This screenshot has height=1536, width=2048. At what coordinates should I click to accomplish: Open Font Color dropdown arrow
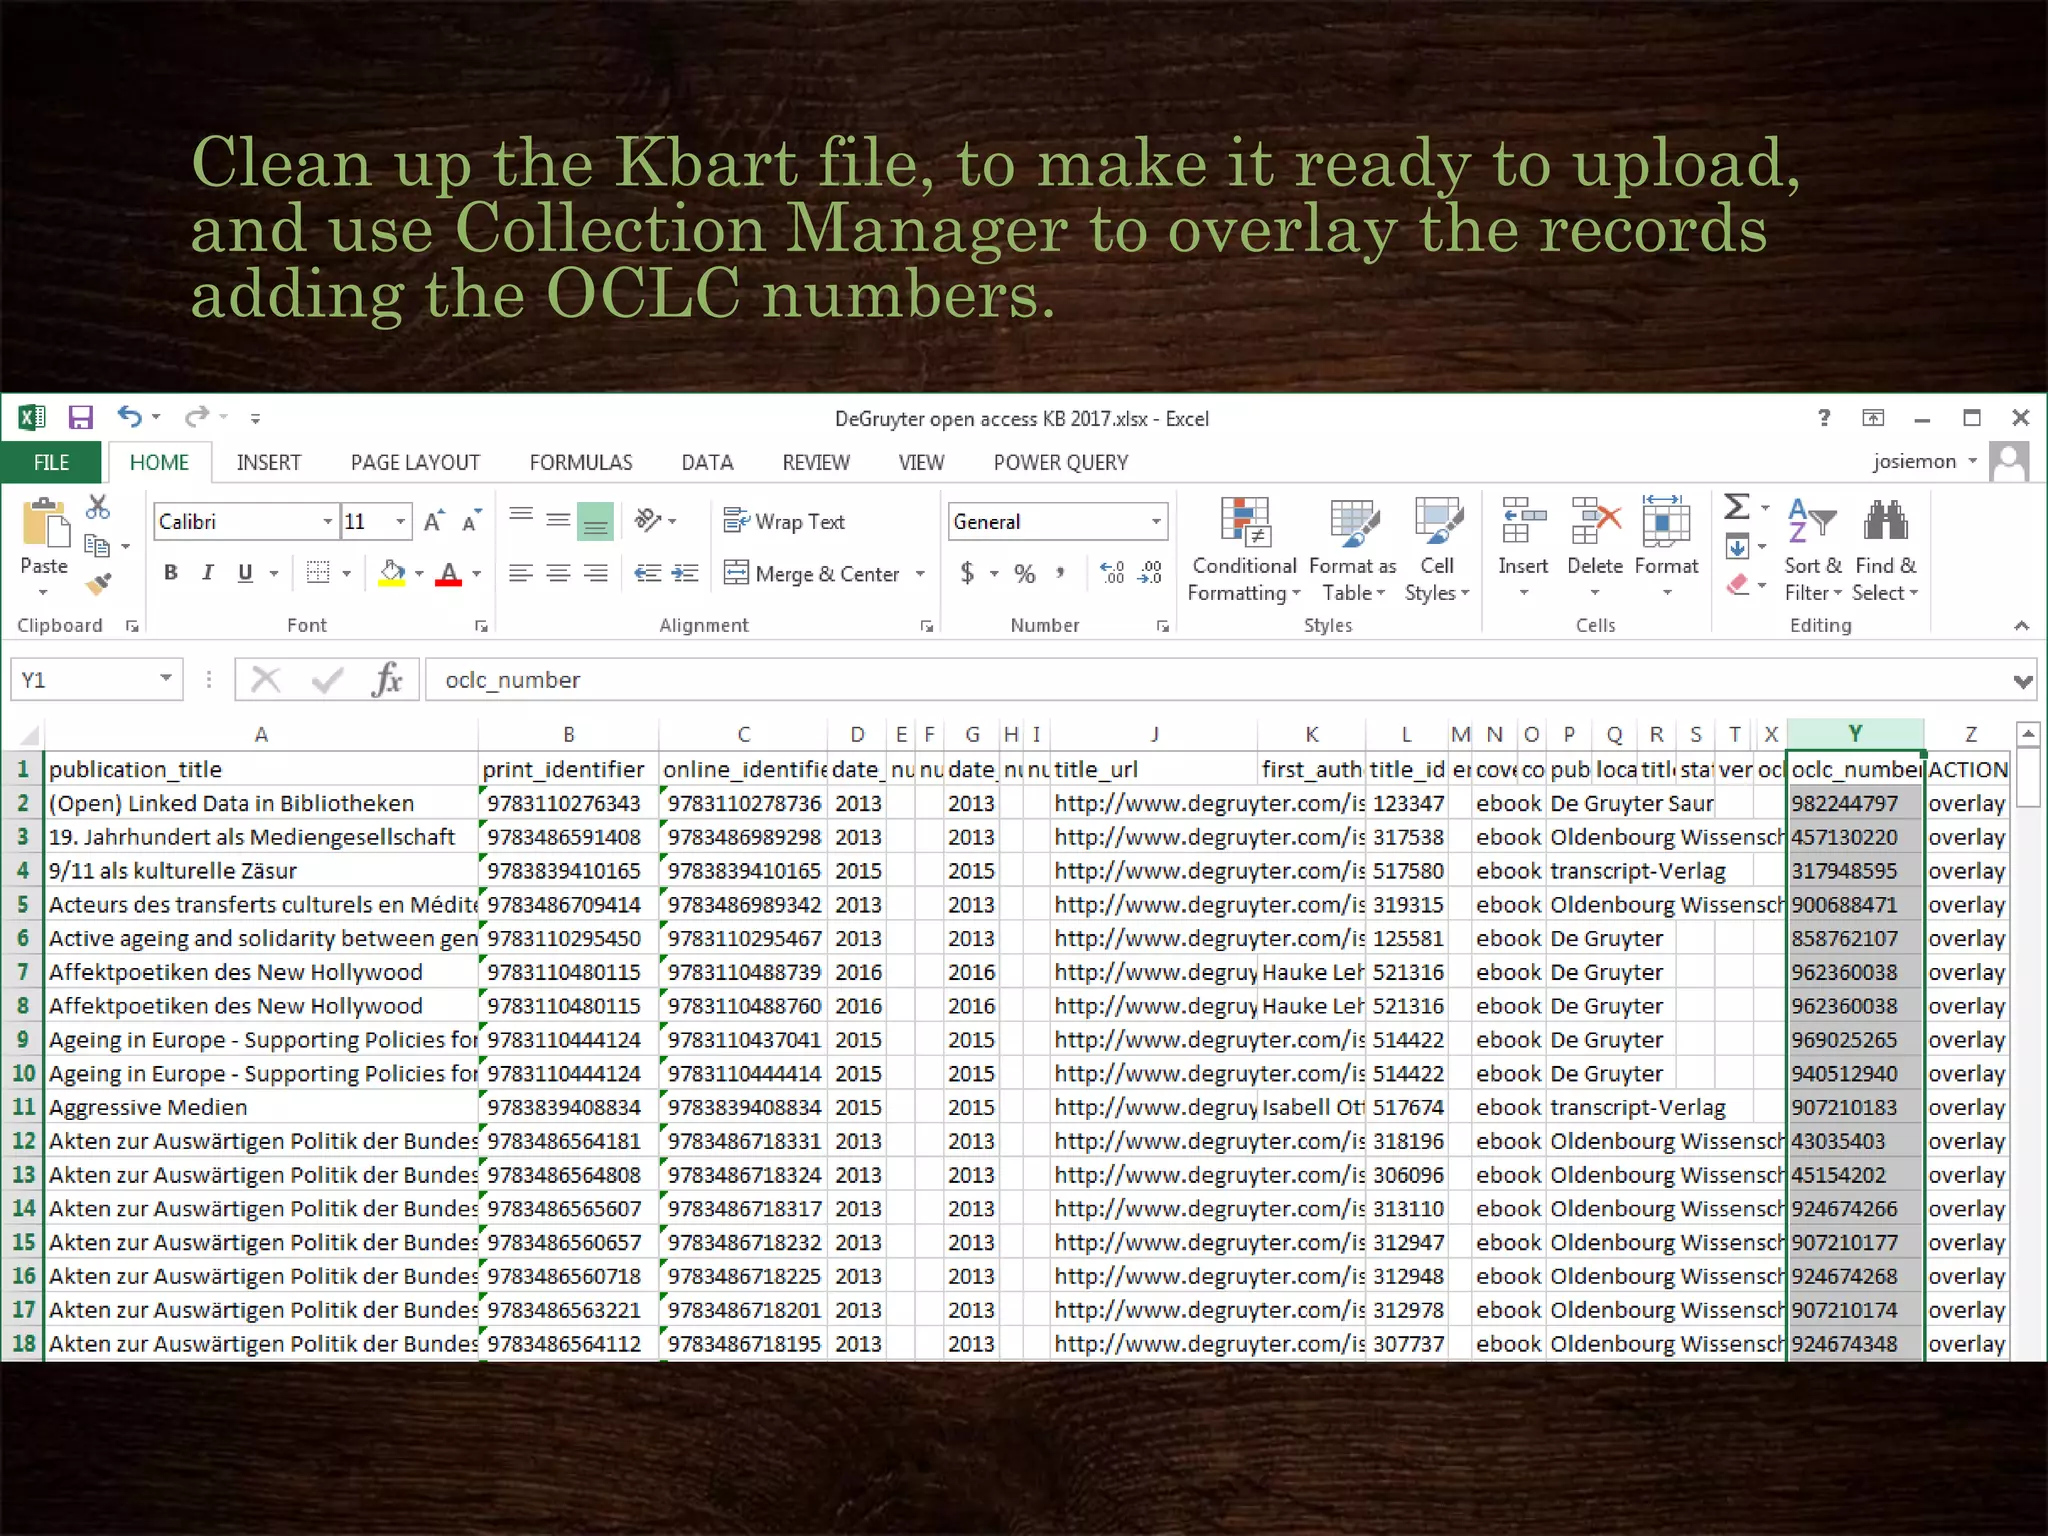(x=477, y=574)
